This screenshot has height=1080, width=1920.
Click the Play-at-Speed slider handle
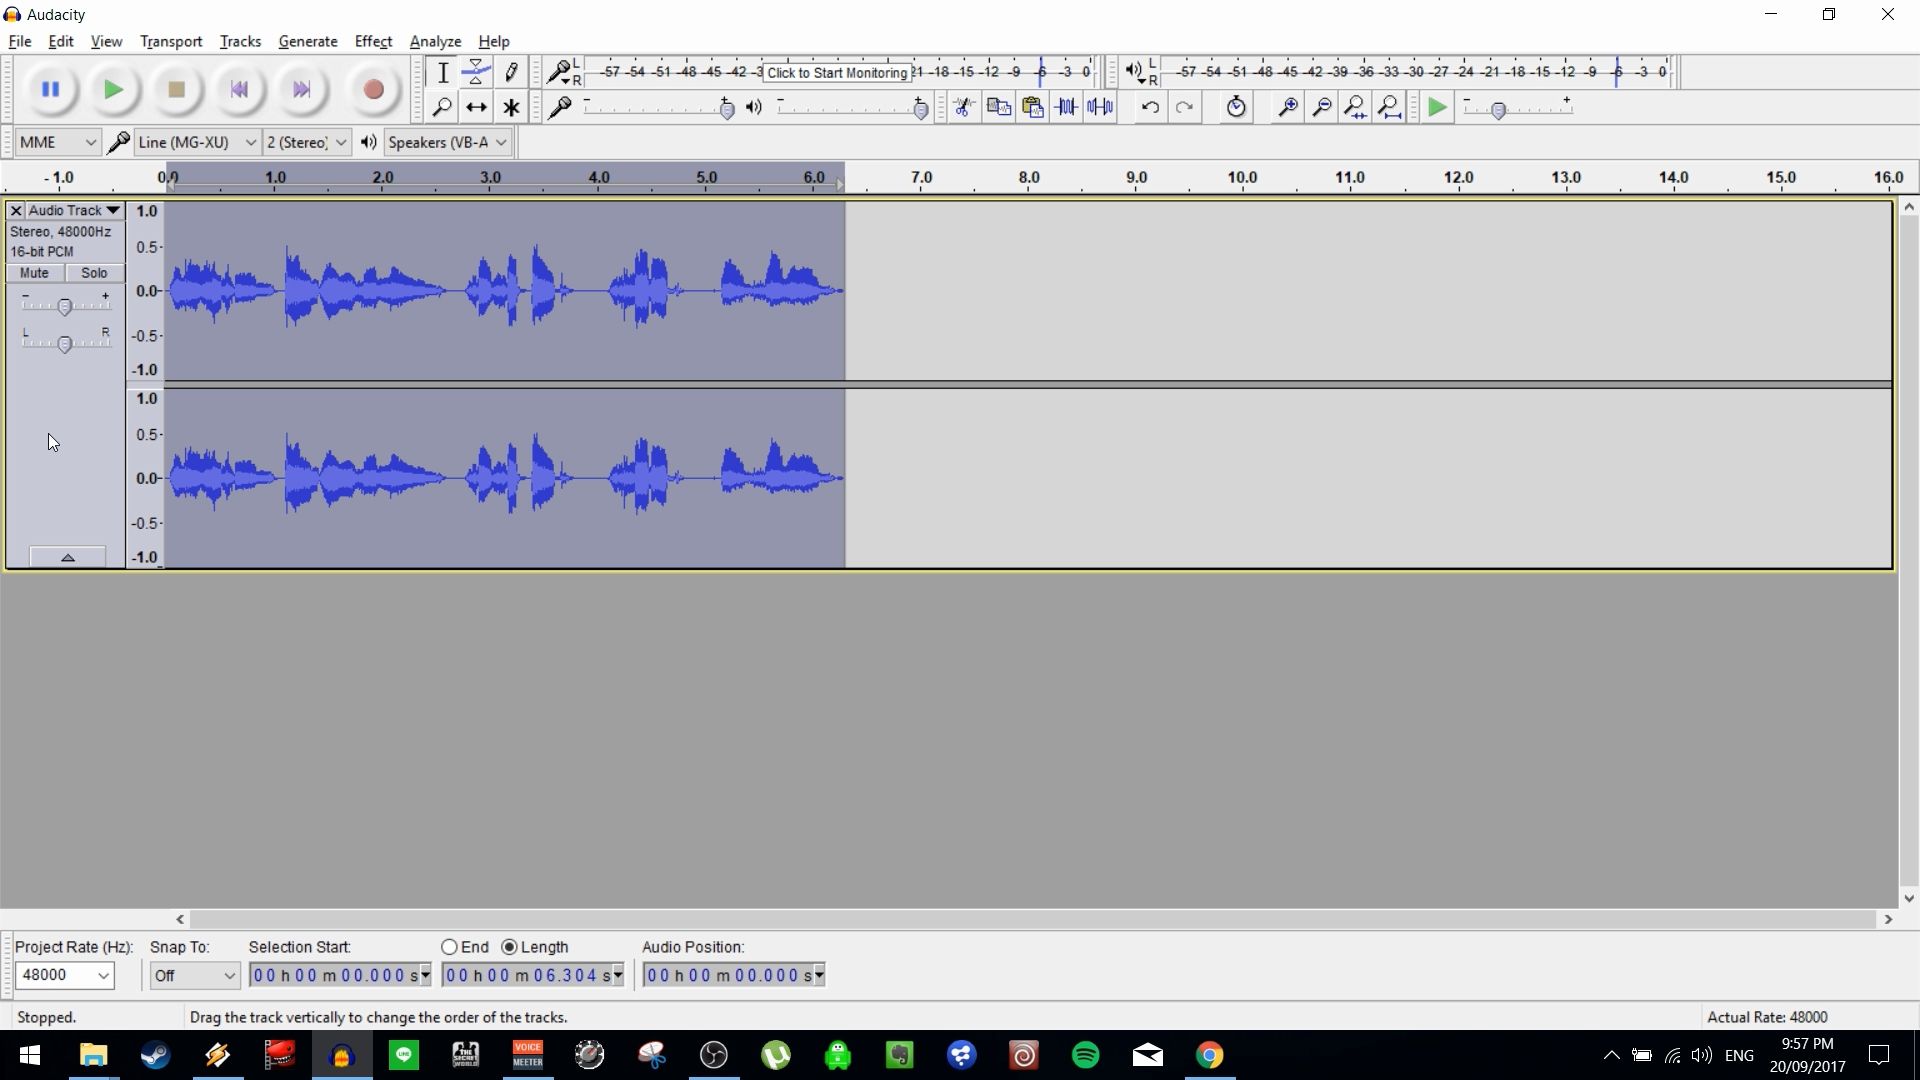pyautogui.click(x=1498, y=110)
